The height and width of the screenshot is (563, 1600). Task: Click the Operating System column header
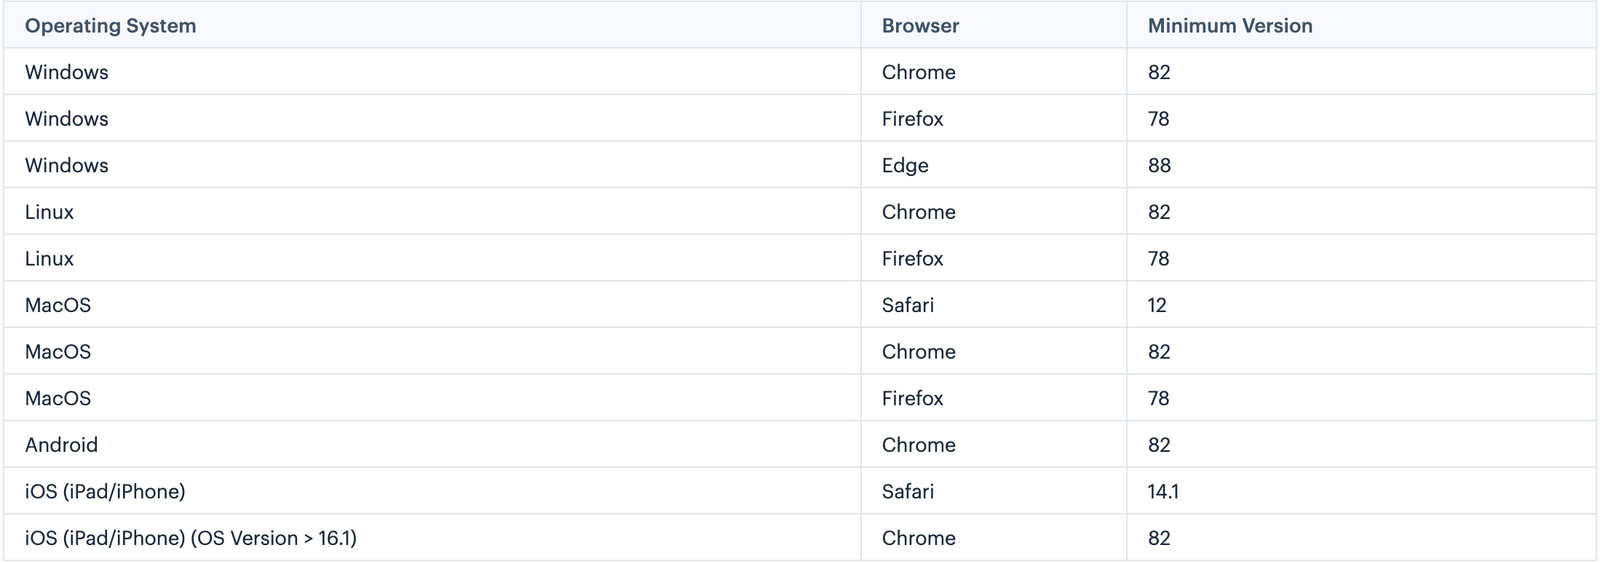tap(110, 26)
